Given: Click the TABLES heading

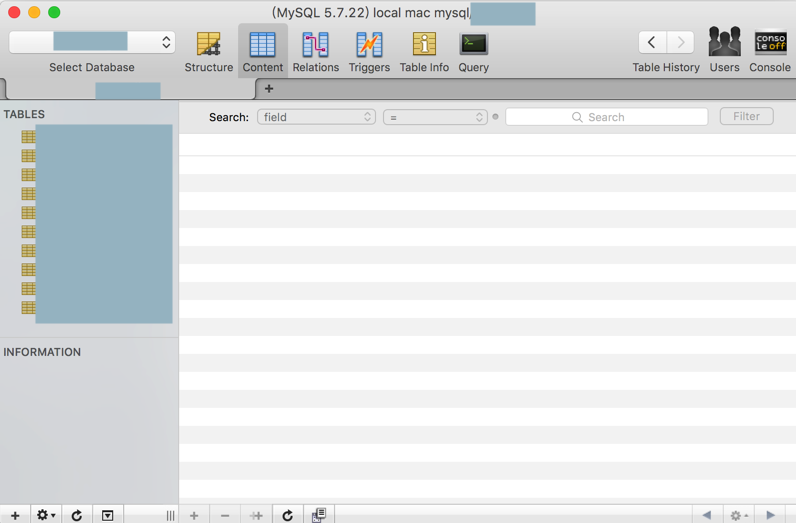Looking at the screenshot, I should (24, 114).
